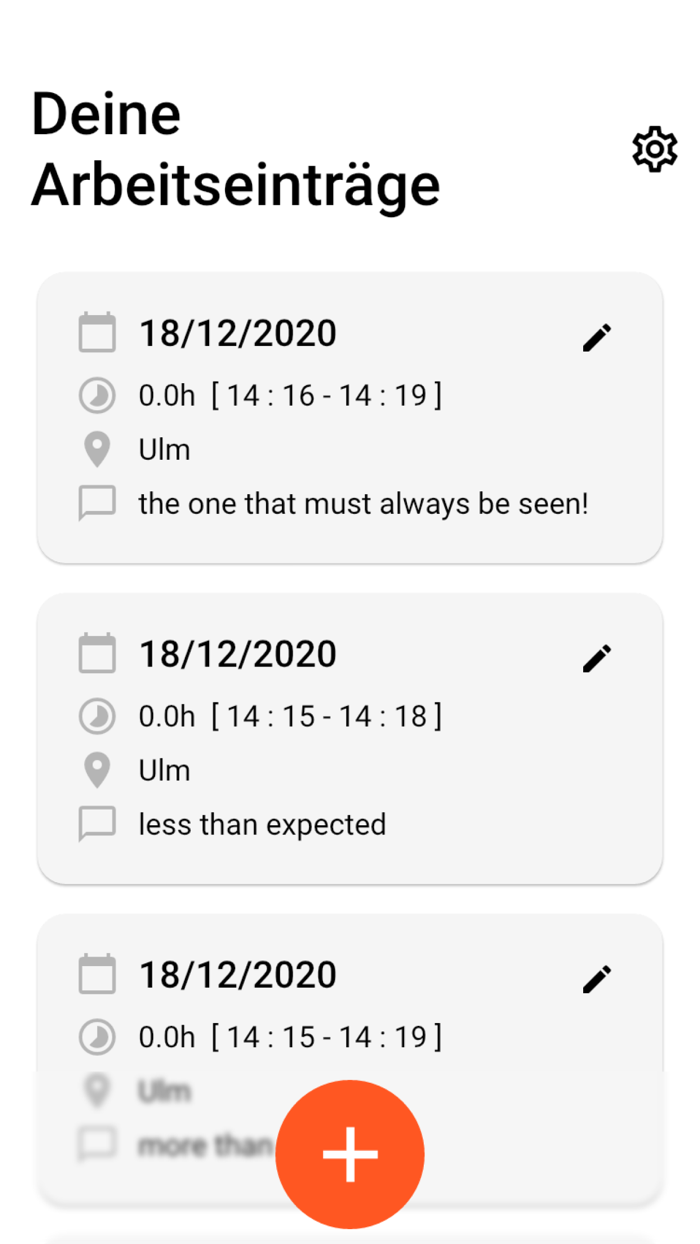
Task: Click the clock icon beside 14:16 - 14:19
Action: 97,396
